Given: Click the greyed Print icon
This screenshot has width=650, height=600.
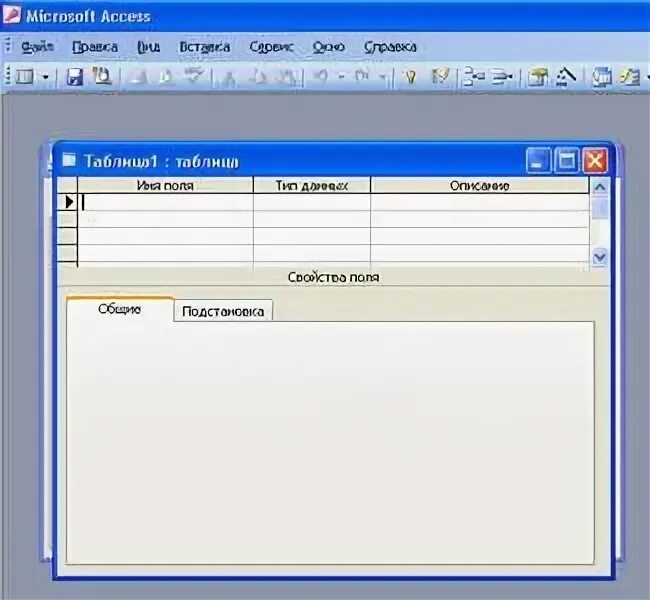Looking at the screenshot, I should 138,77.
